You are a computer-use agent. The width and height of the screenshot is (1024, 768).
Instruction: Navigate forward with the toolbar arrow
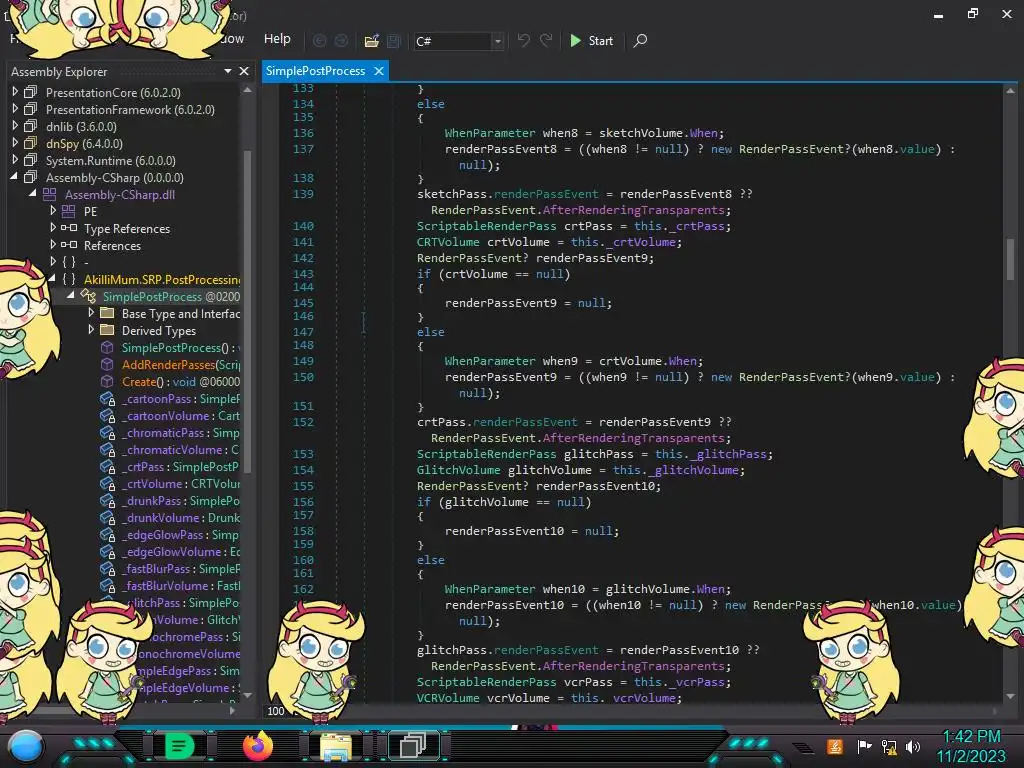(x=342, y=40)
